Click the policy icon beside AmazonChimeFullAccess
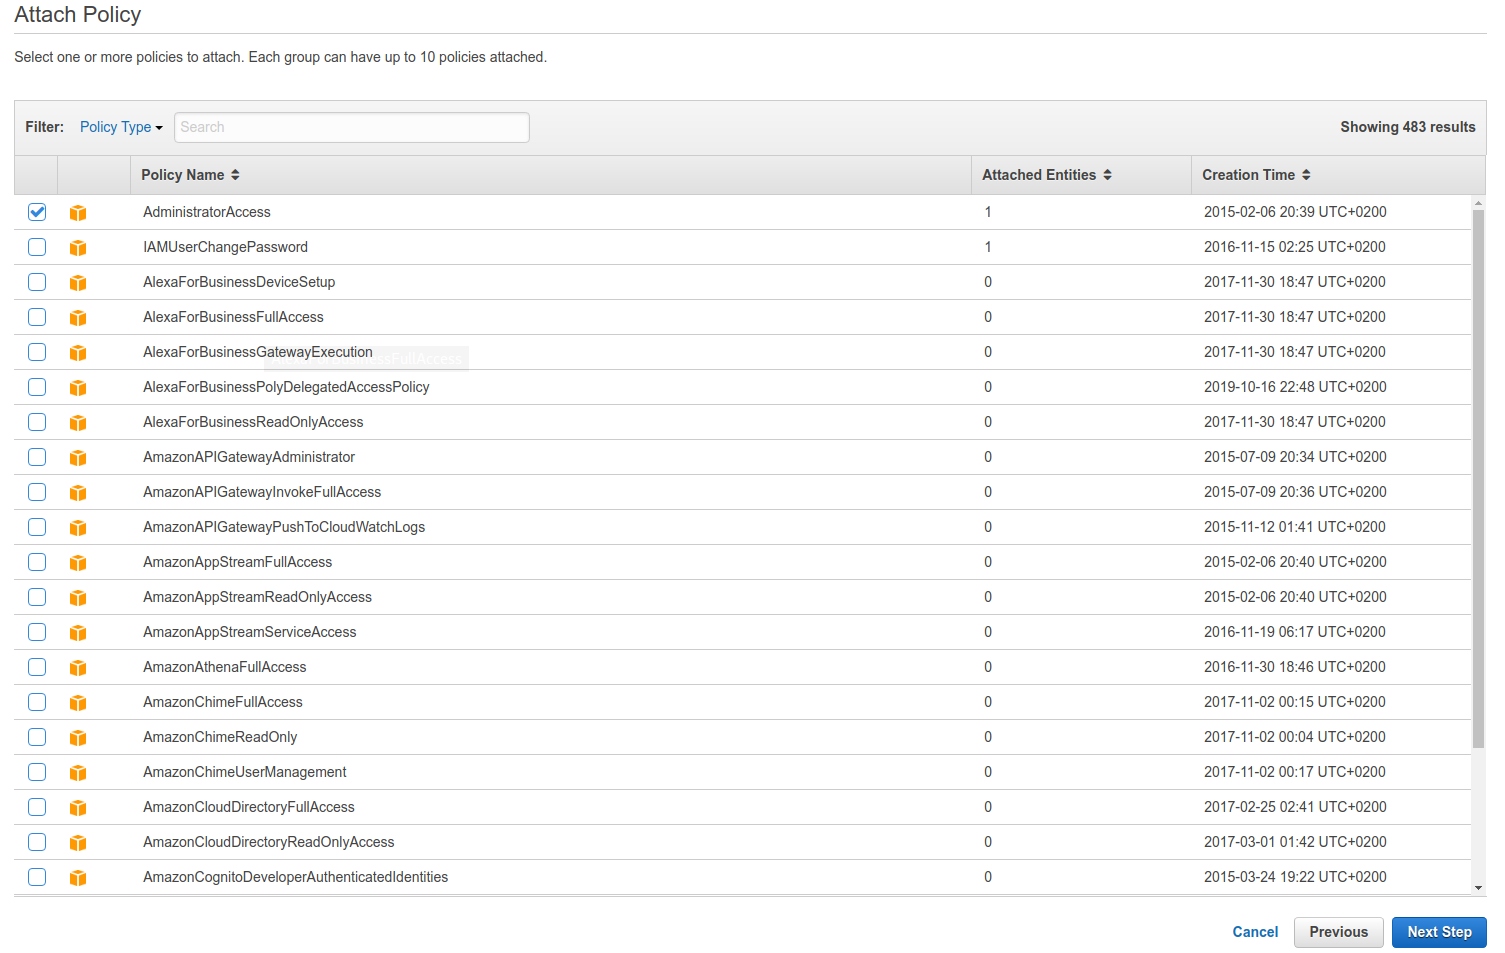This screenshot has height=953, width=1505. [x=78, y=703]
